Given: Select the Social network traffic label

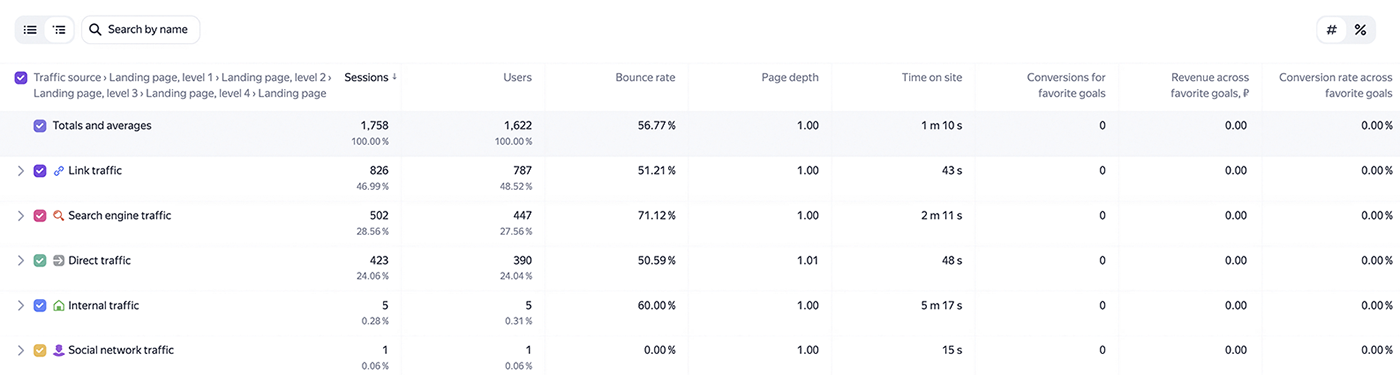Looking at the screenshot, I should [x=121, y=351].
